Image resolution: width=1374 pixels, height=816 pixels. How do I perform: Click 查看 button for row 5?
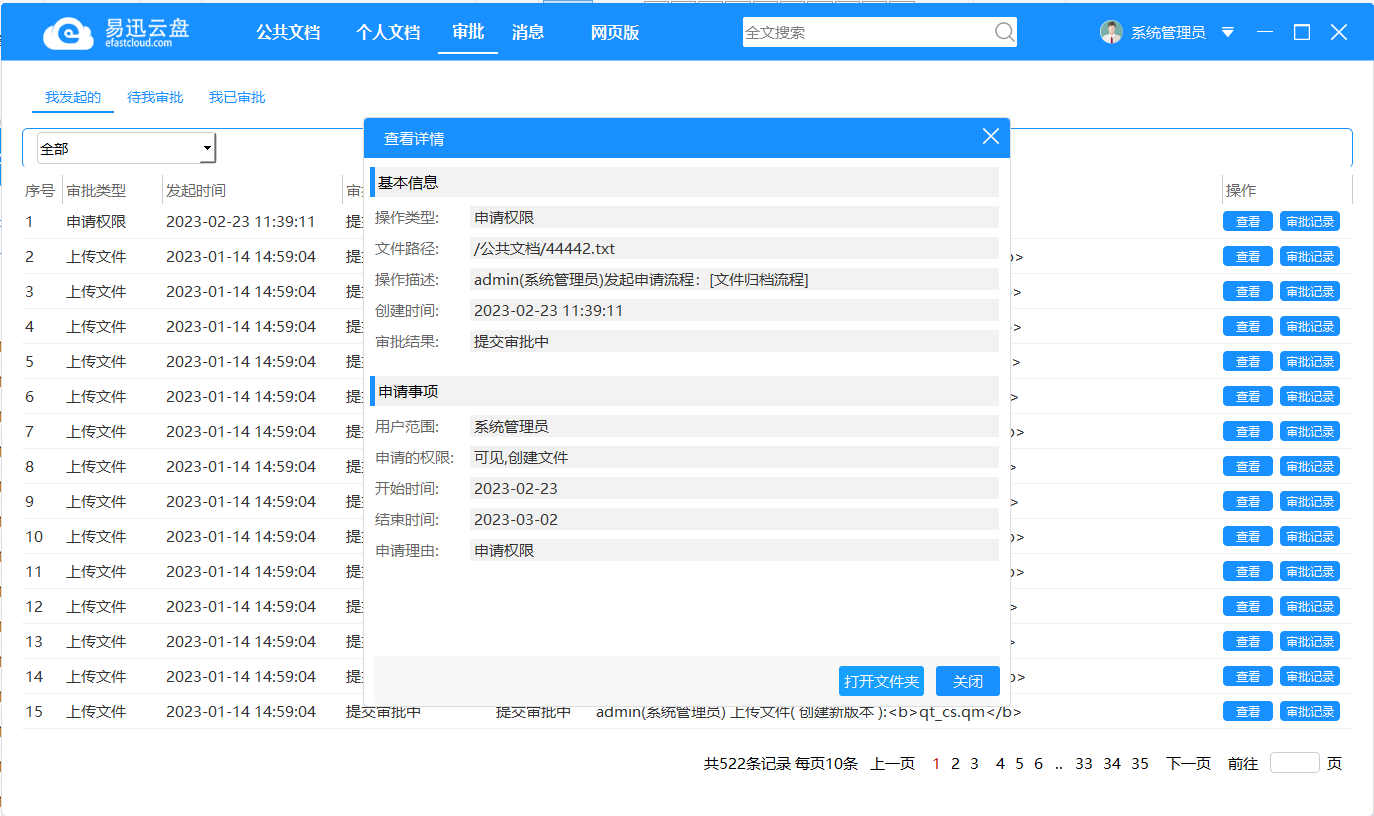click(x=1248, y=362)
